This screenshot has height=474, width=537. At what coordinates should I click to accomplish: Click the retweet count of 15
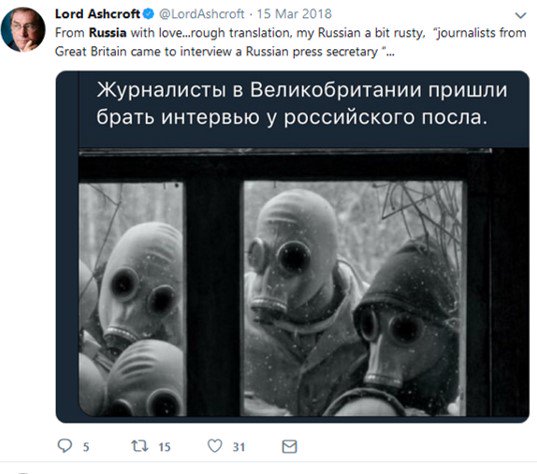point(164,447)
